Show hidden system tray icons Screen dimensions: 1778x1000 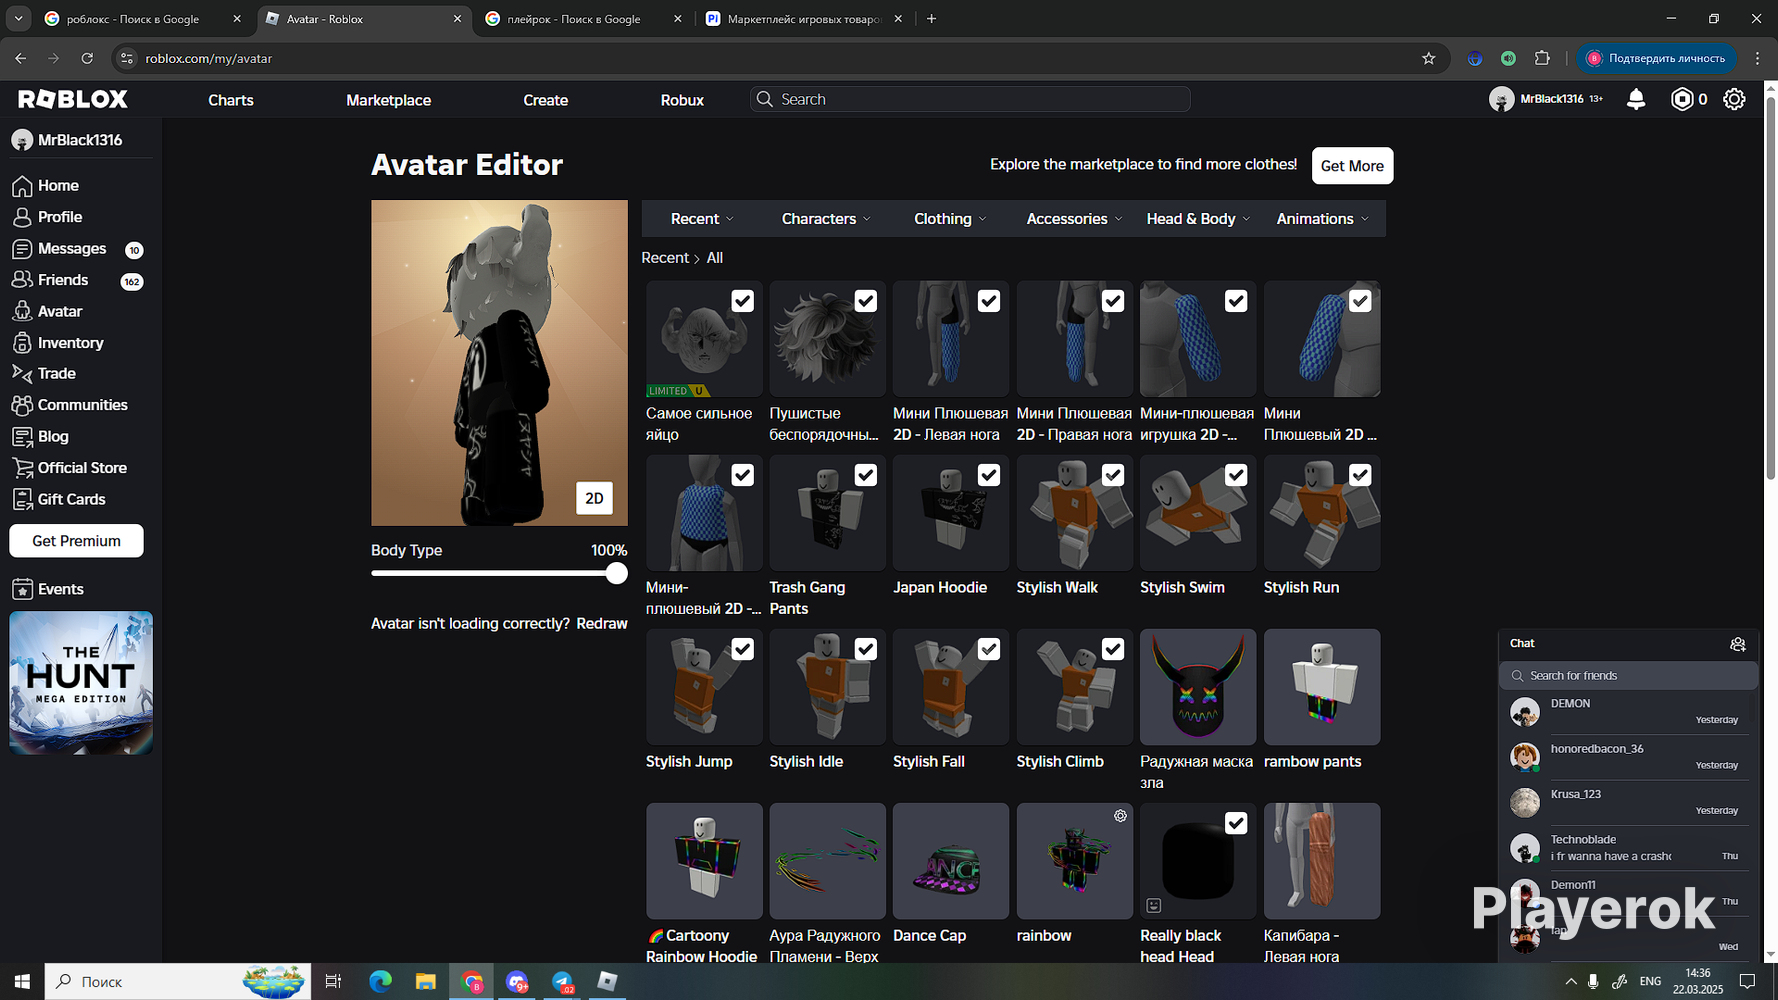tap(1571, 982)
